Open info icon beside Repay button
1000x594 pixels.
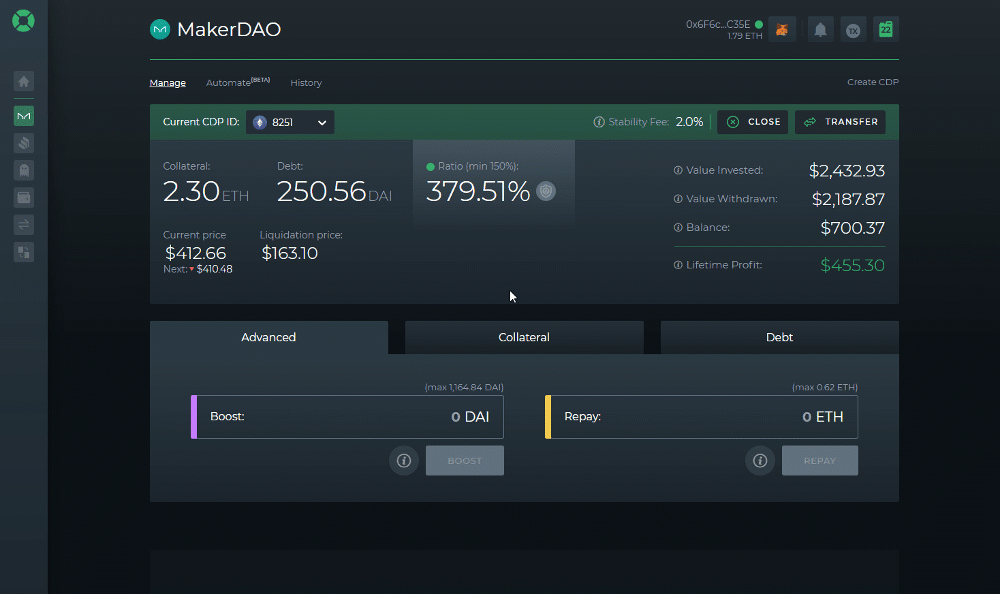point(760,461)
